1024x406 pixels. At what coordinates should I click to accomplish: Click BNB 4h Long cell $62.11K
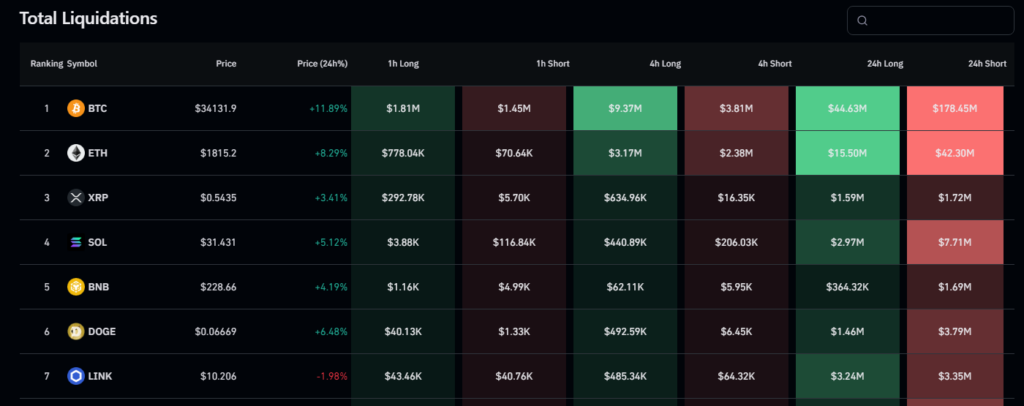pyautogui.click(x=625, y=287)
